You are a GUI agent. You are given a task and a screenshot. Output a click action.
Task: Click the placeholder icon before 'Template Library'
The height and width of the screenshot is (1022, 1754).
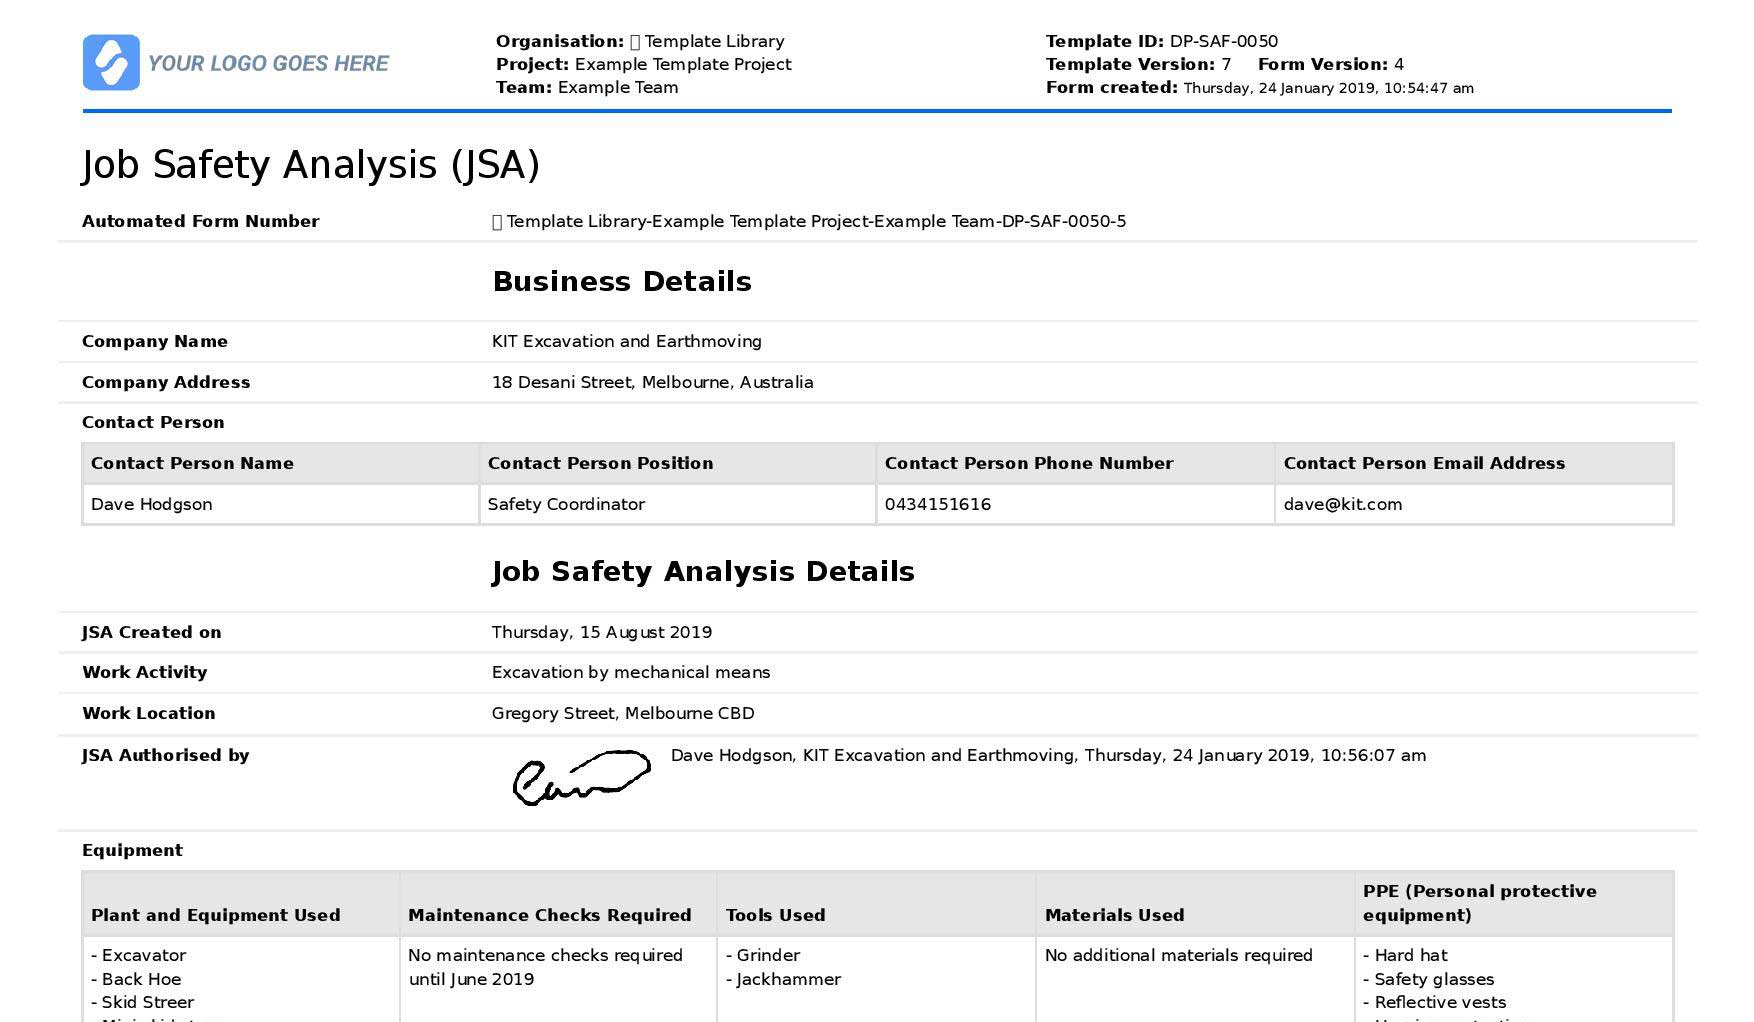click(635, 41)
